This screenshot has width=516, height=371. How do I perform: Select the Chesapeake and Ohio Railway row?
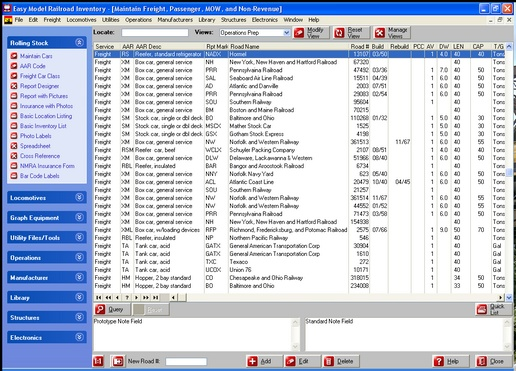point(299,278)
